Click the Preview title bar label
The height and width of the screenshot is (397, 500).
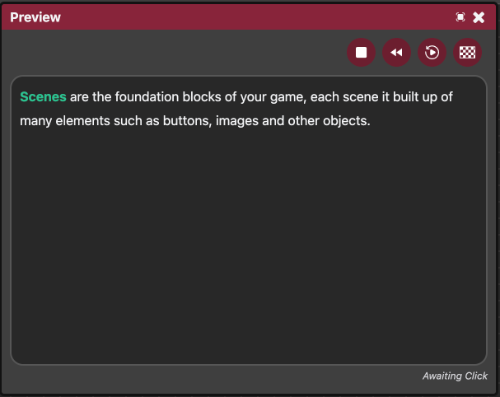coord(35,17)
